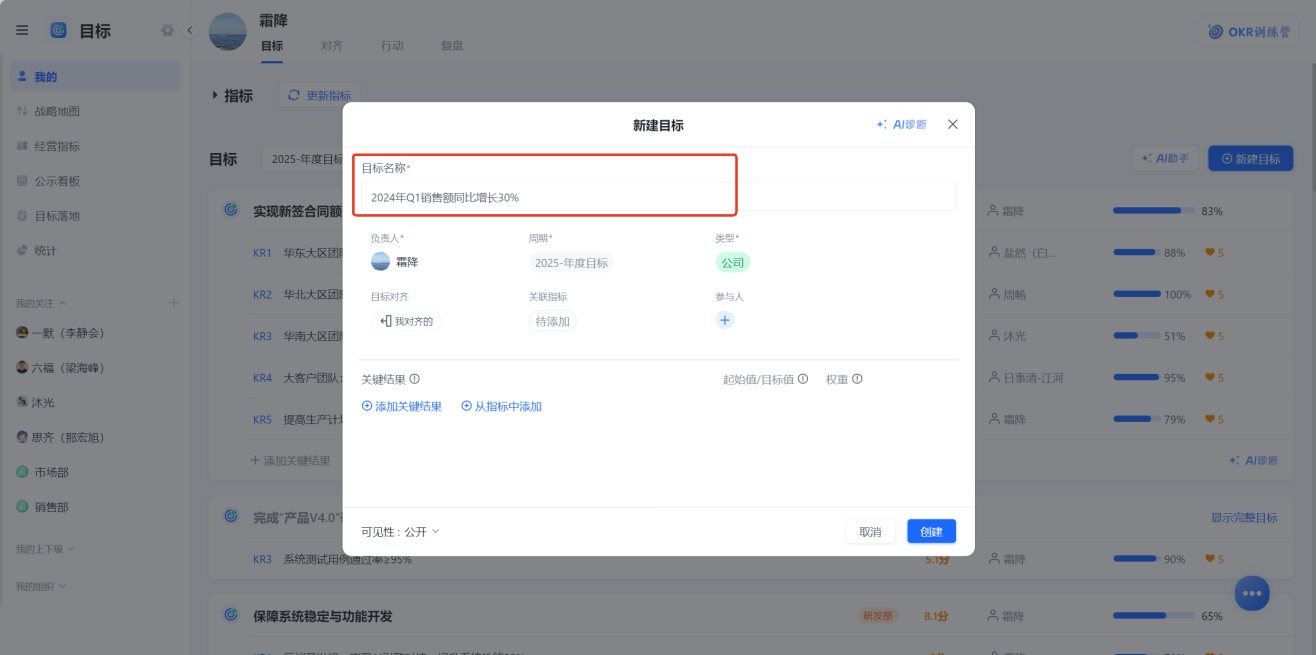Go to 我的 in the sidebar

click(95, 76)
